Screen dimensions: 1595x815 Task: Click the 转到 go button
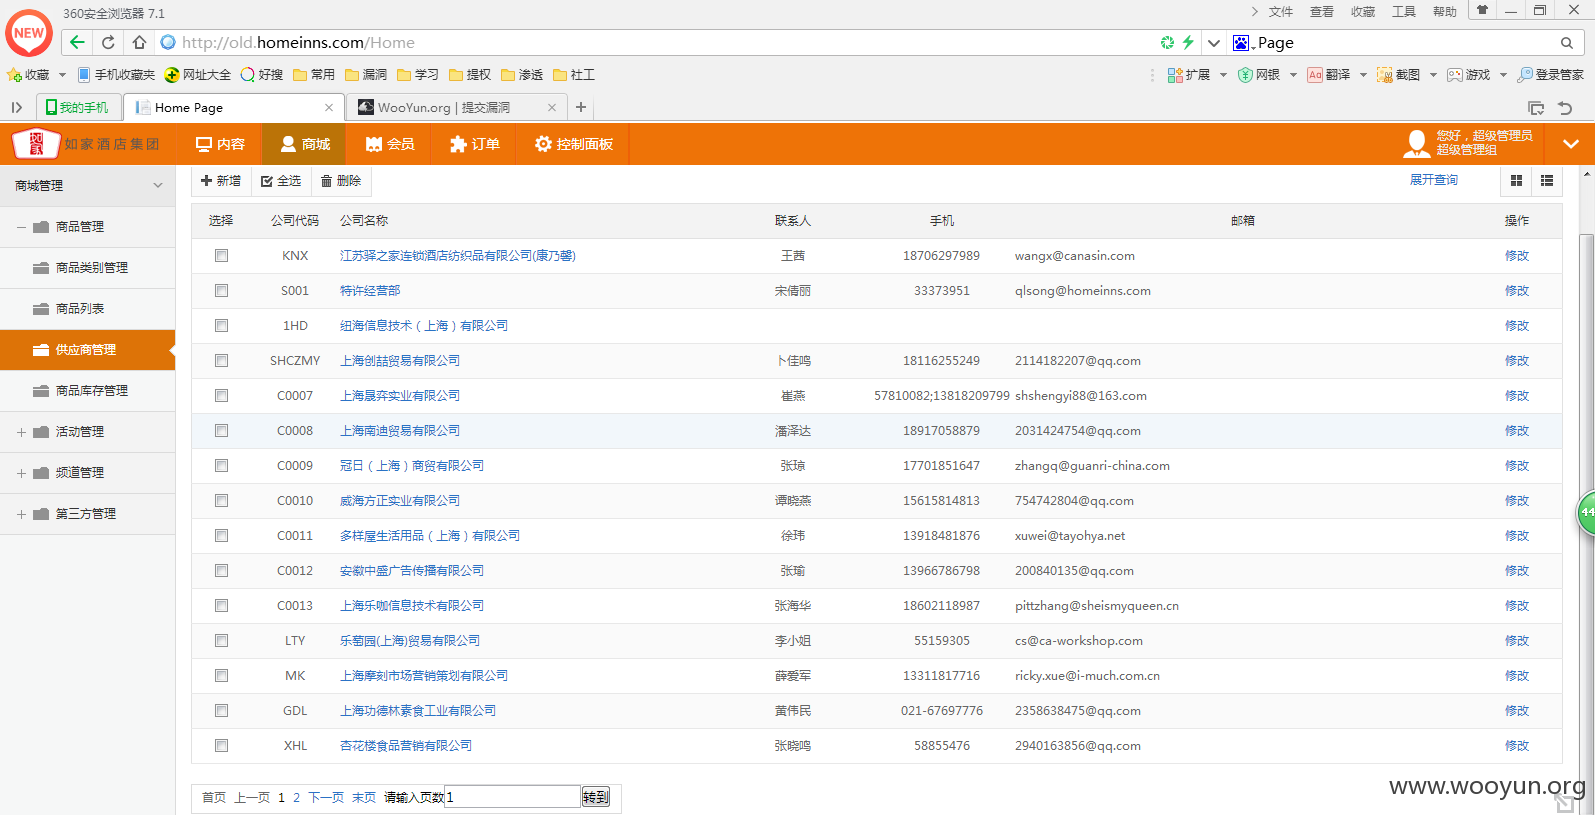[x=596, y=797]
